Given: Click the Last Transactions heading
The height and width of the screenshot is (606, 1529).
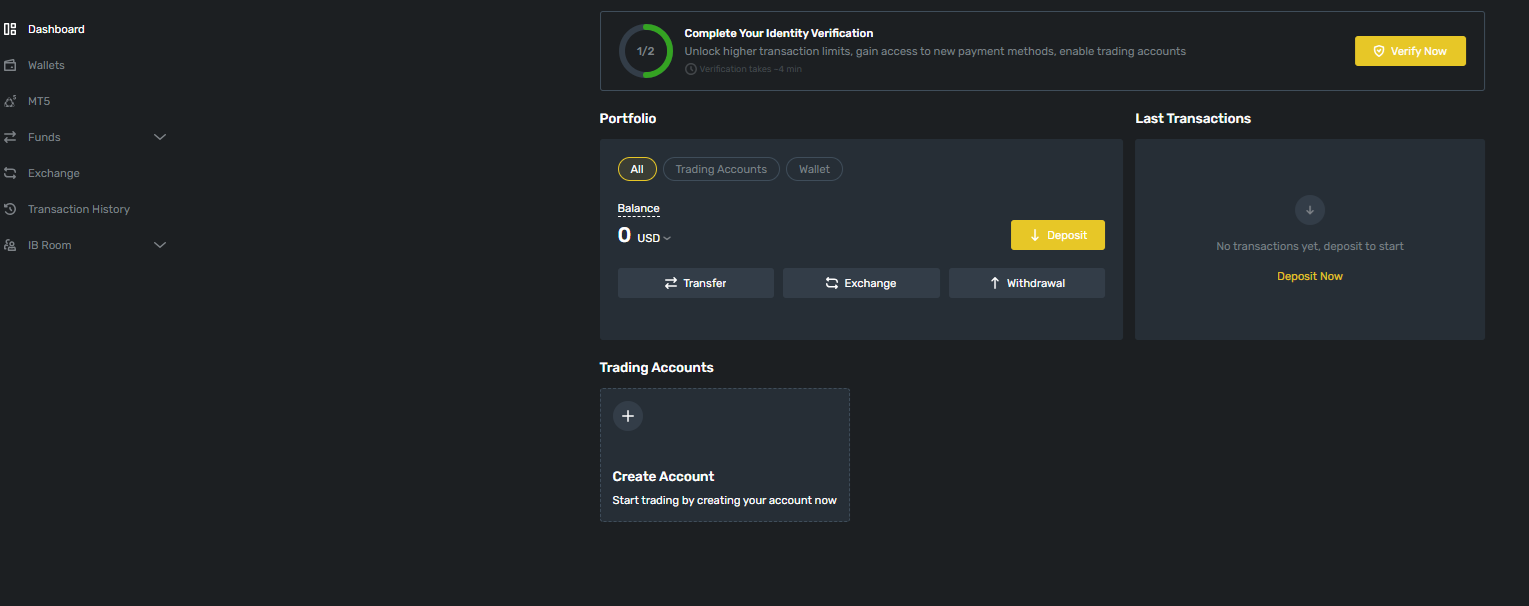Looking at the screenshot, I should coord(1193,118).
